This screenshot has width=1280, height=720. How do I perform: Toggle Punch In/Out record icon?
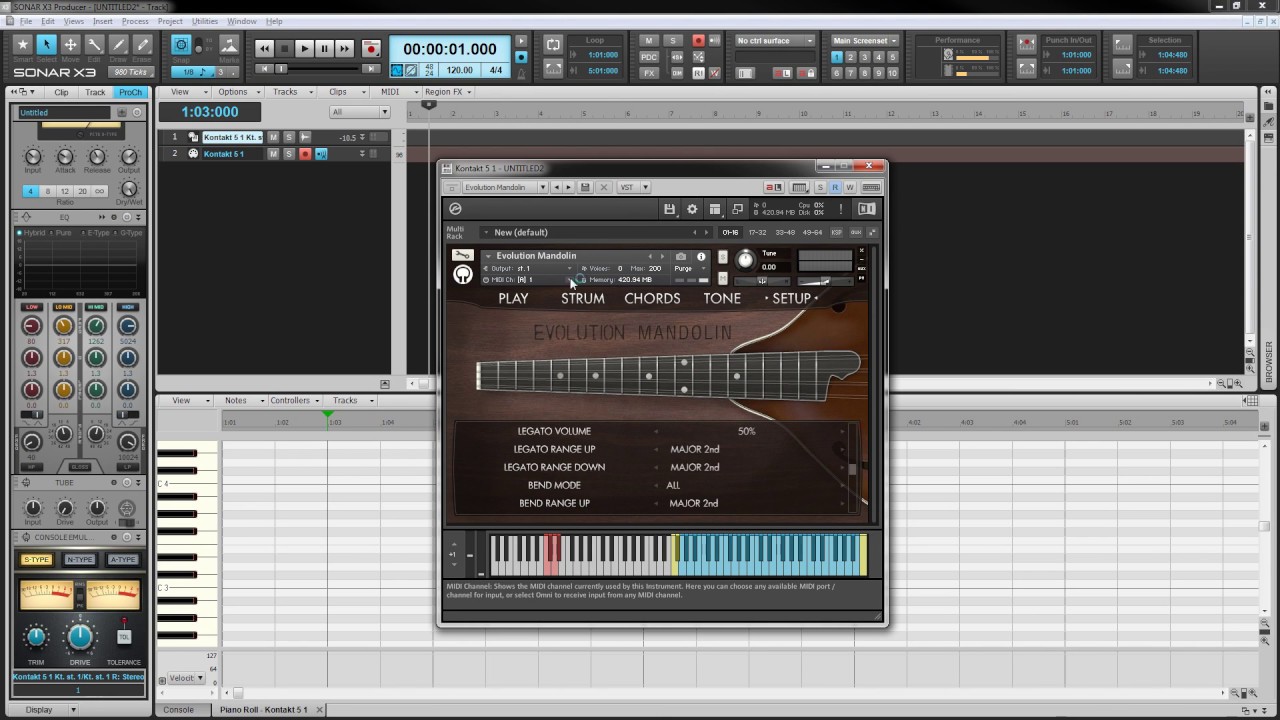click(x=1026, y=45)
